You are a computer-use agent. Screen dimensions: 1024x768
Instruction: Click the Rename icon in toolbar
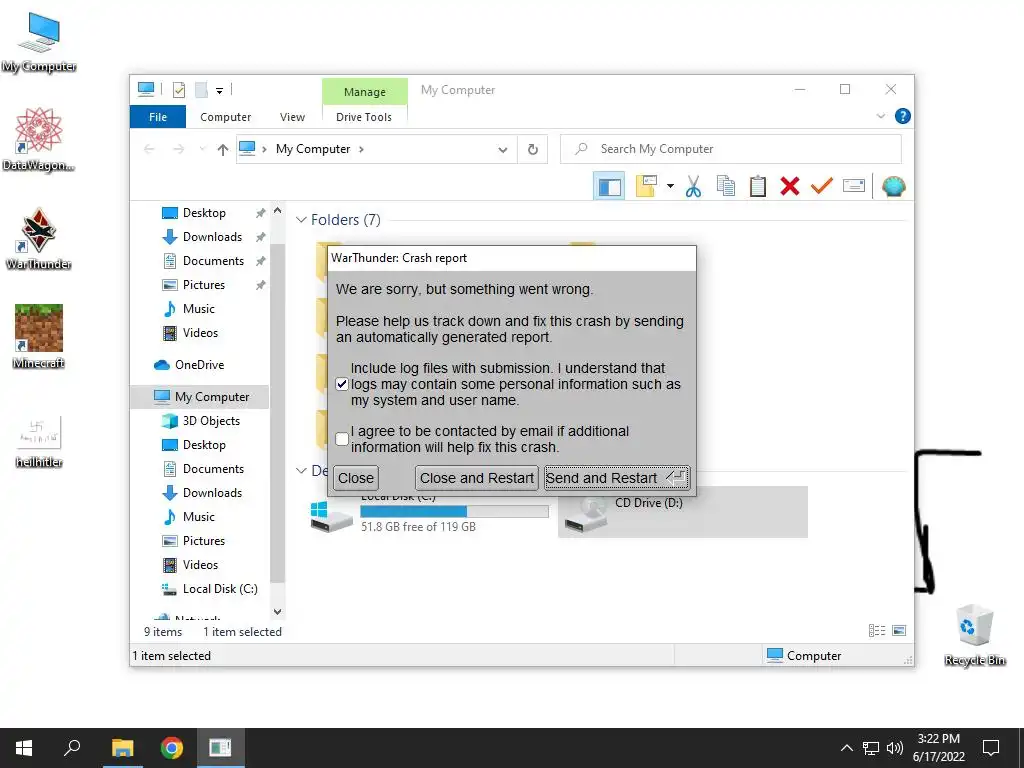pos(854,186)
